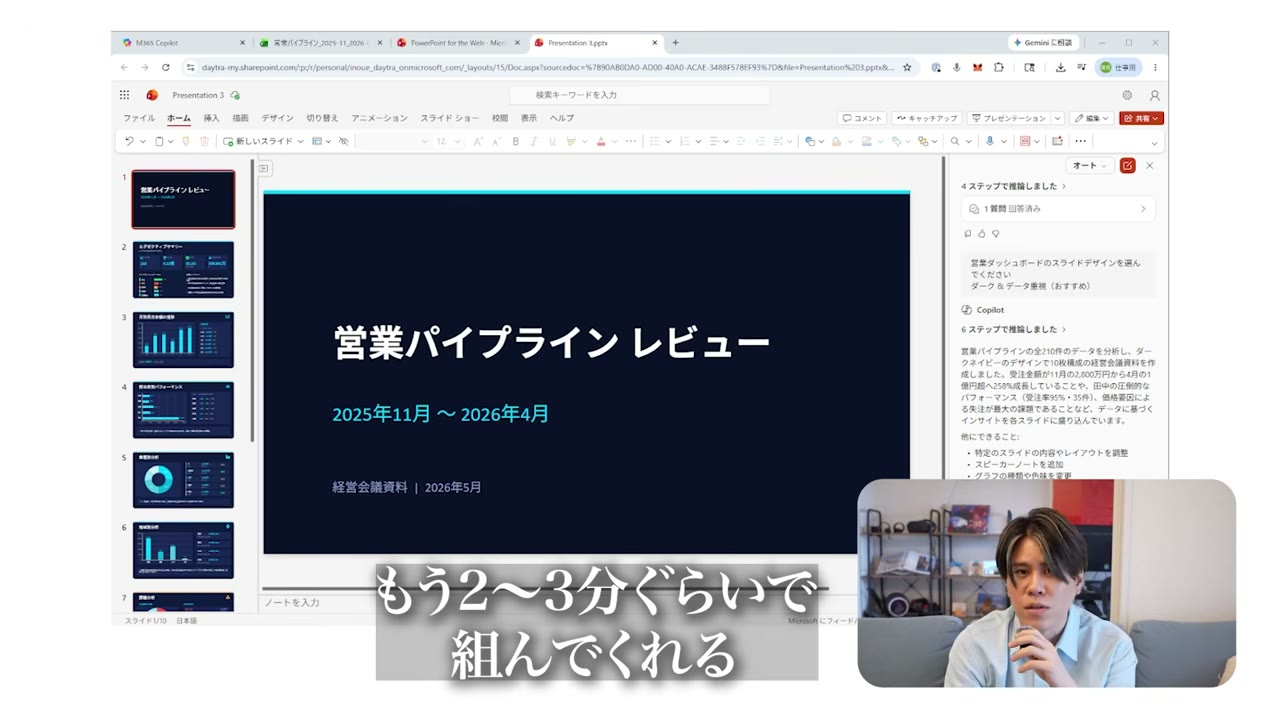Image resolution: width=1280 pixels, height=720 pixels.
Task: Click the font color icon
Action: [x=600, y=141]
